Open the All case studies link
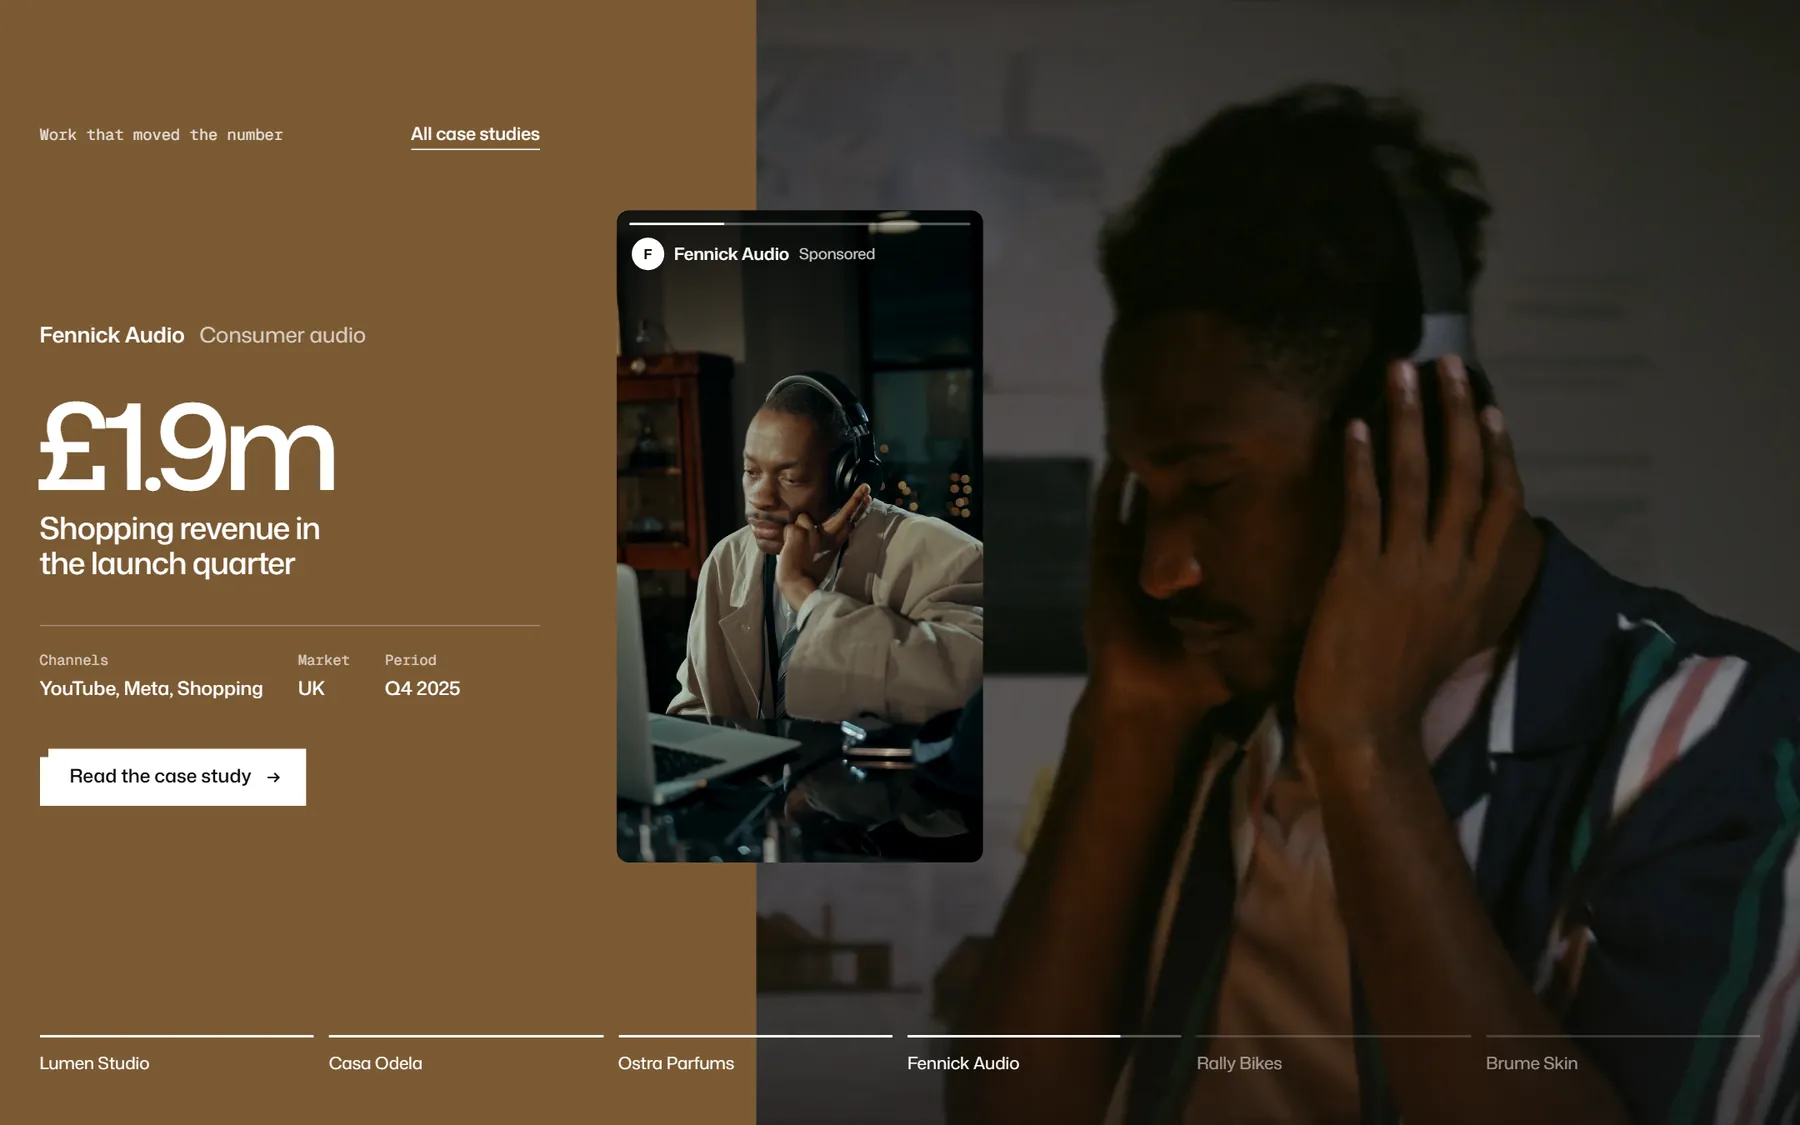 [475, 135]
